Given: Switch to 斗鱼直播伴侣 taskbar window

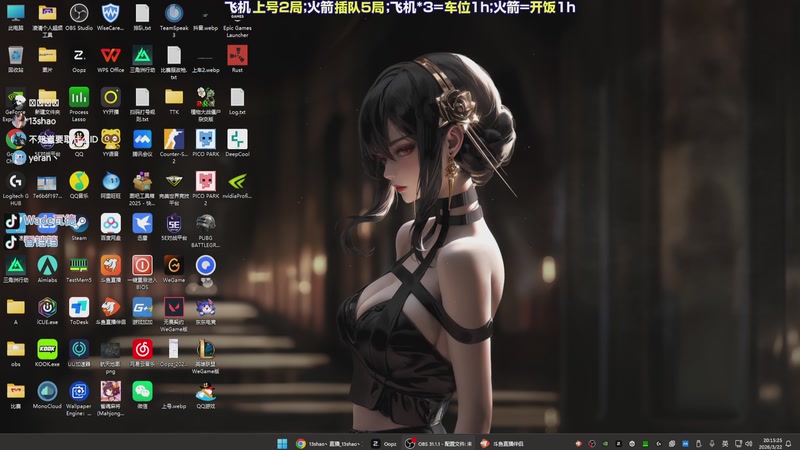Looking at the screenshot, I should [x=503, y=443].
